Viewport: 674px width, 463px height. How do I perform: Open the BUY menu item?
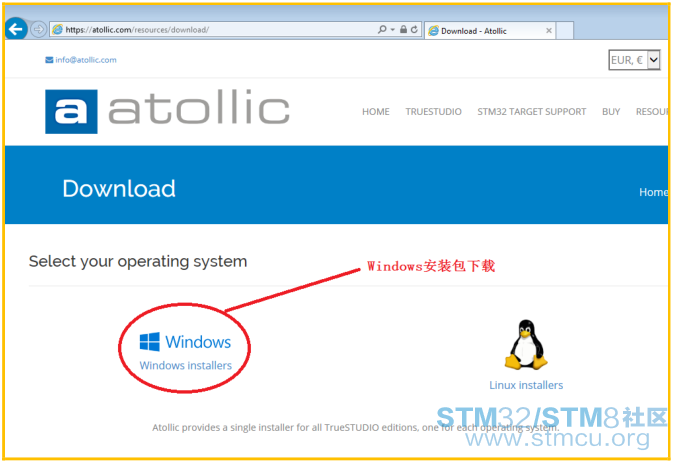coord(611,112)
